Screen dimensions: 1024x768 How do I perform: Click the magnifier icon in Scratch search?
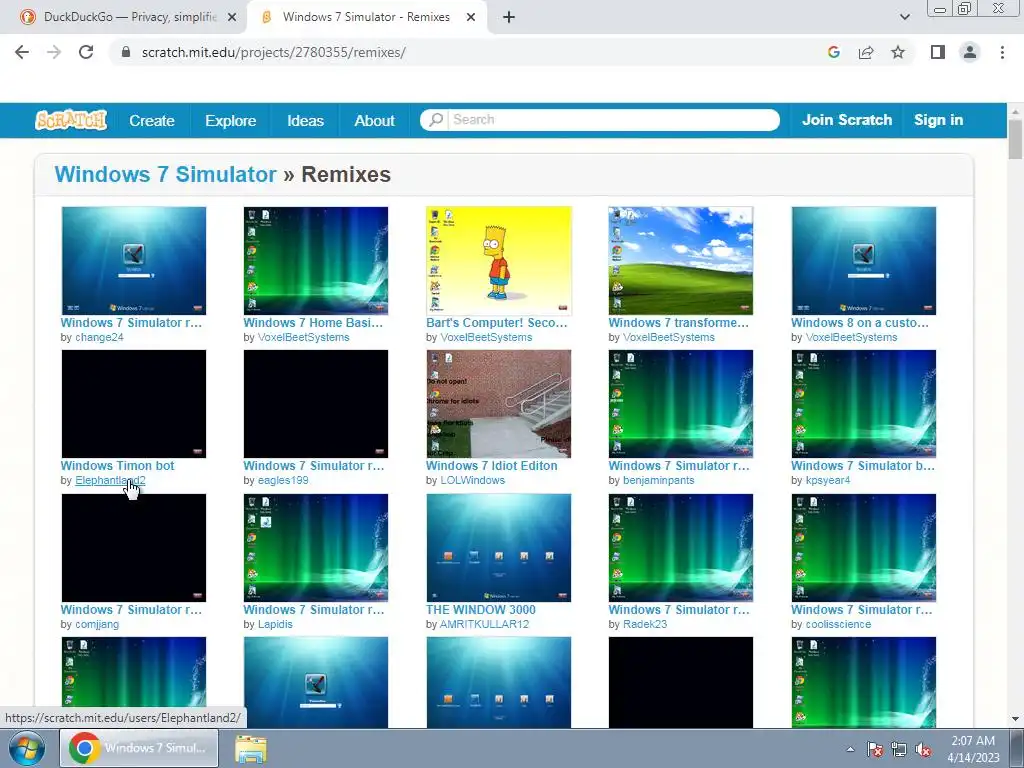pos(436,120)
